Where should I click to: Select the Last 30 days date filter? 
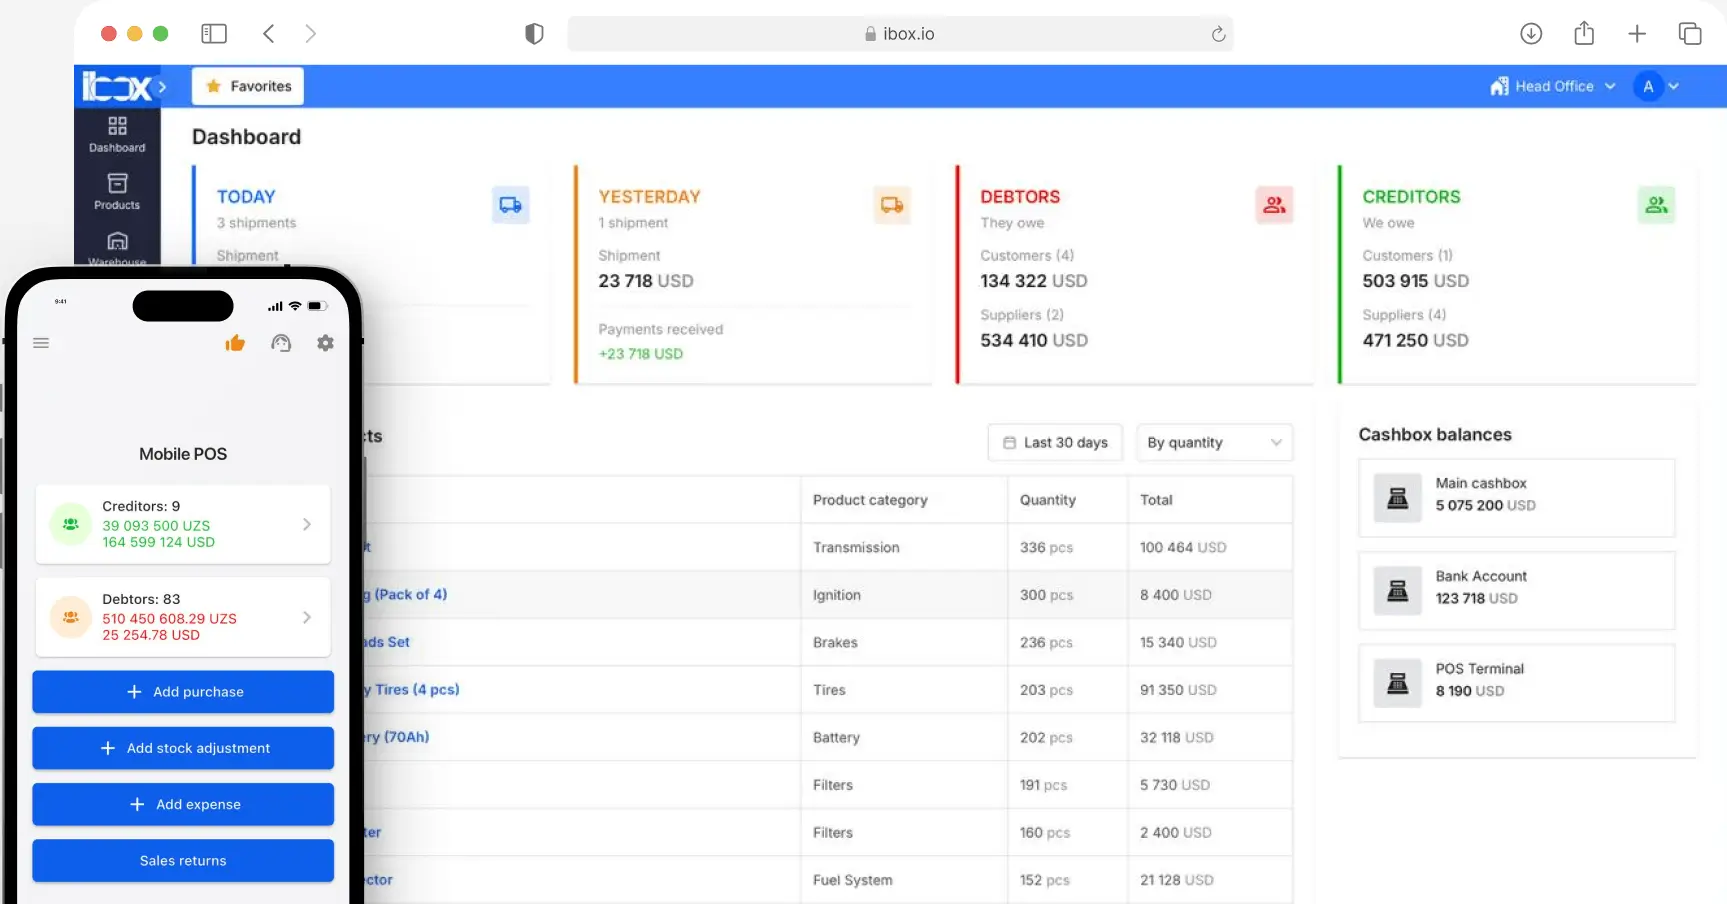(1054, 442)
